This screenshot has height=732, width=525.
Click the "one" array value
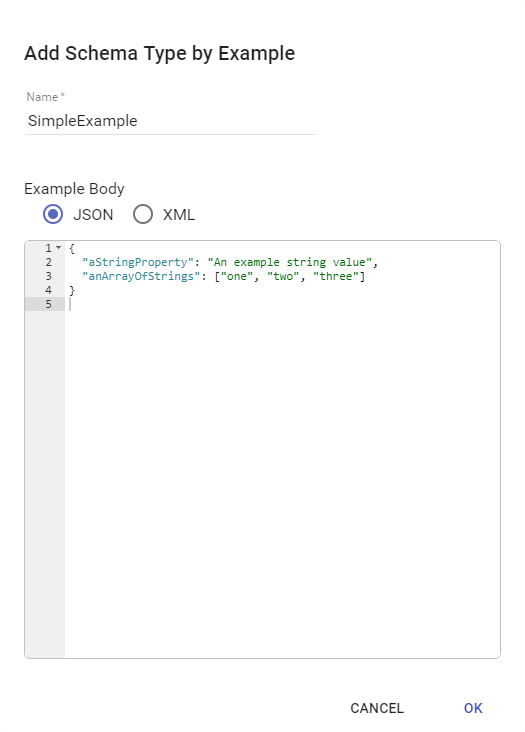[237, 276]
